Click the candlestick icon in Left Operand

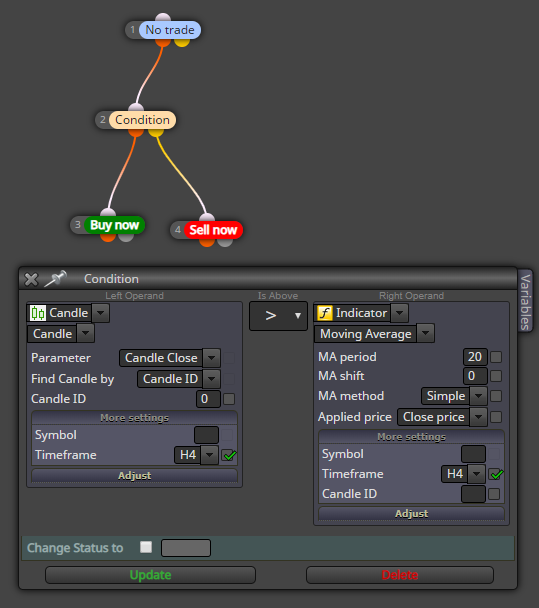click(38, 313)
